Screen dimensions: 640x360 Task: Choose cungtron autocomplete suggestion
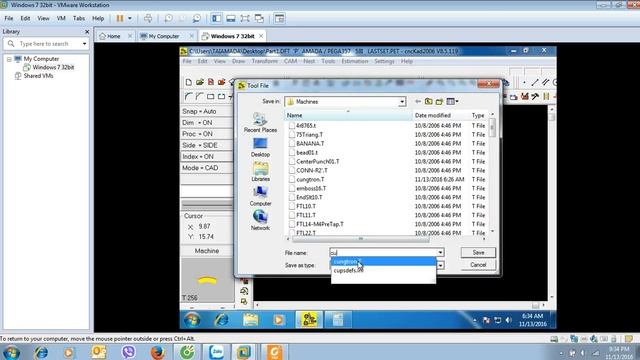click(383, 262)
